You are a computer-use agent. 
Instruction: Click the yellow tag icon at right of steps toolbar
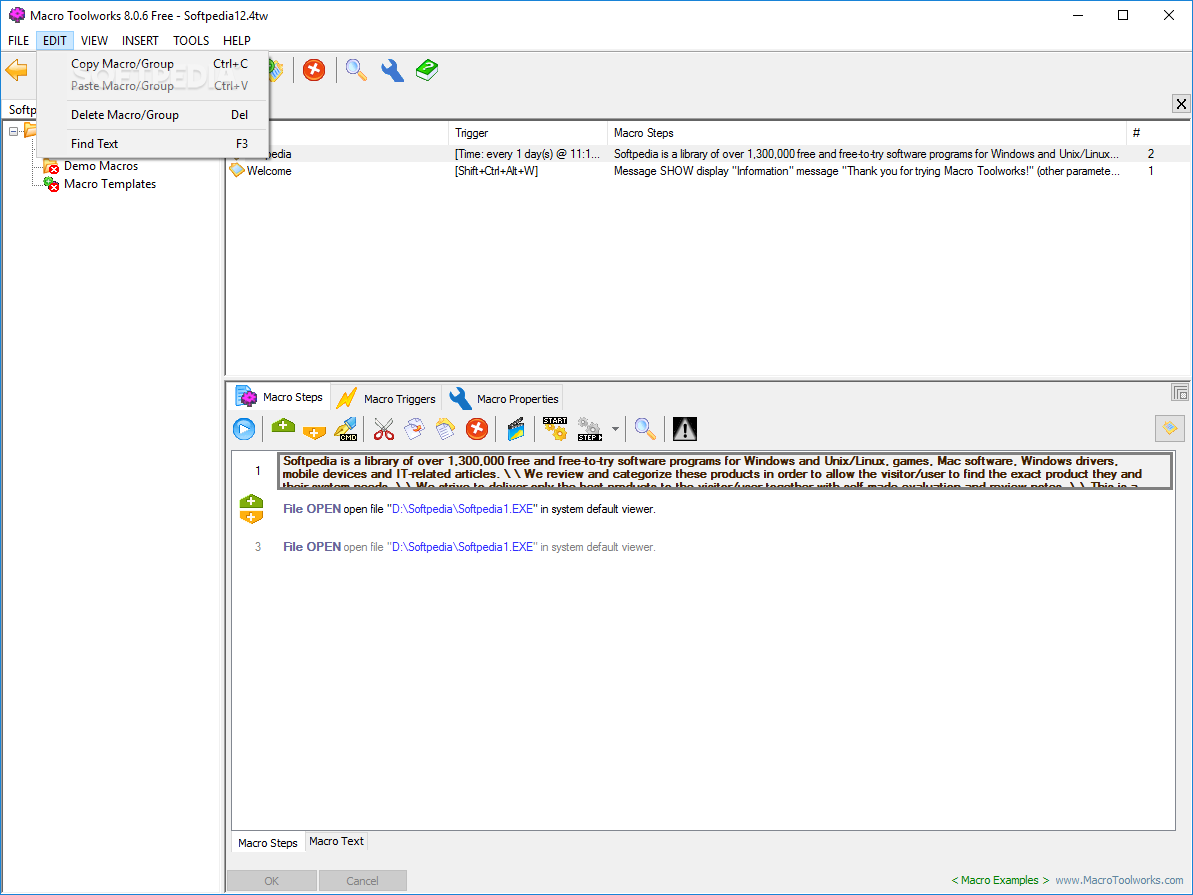point(1170,428)
